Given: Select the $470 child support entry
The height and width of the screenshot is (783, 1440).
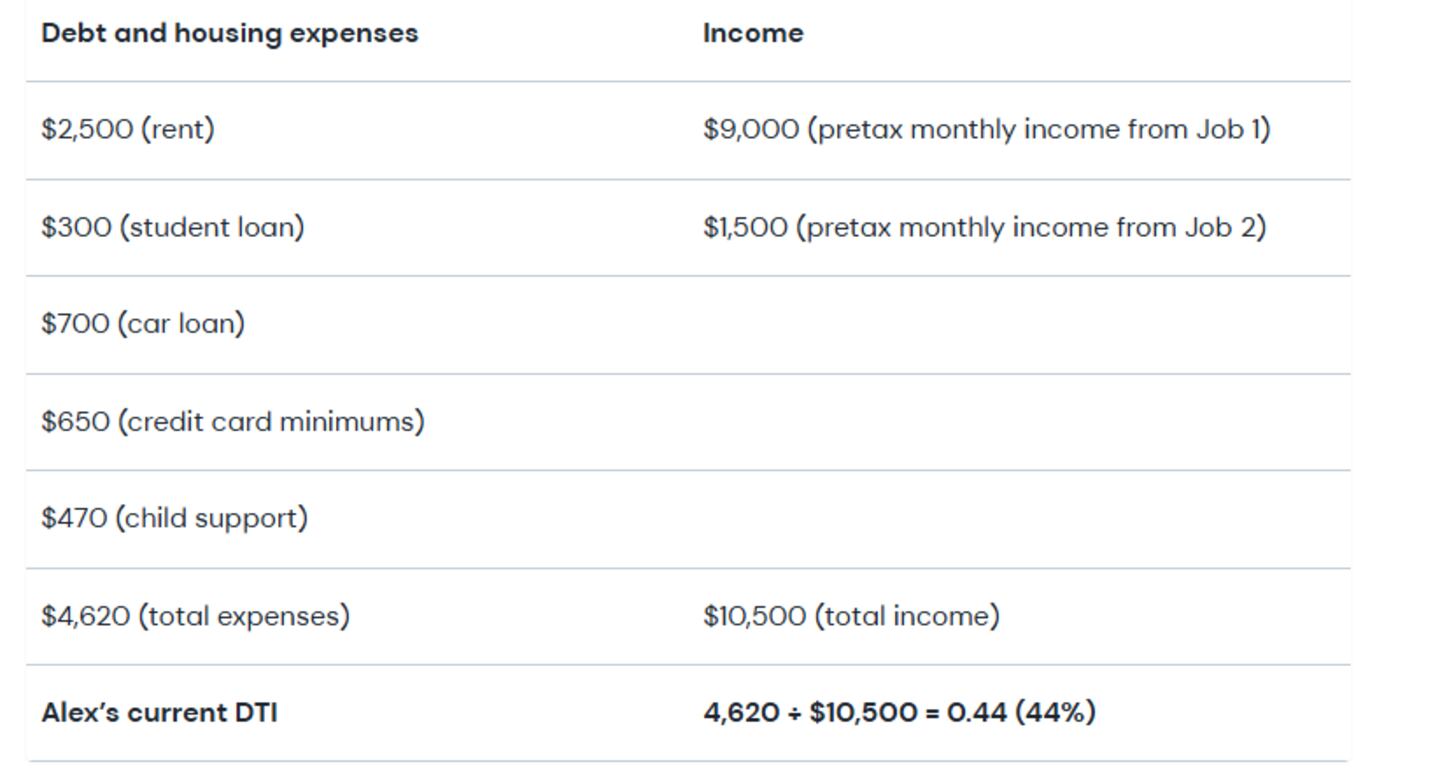Looking at the screenshot, I should tap(174, 518).
